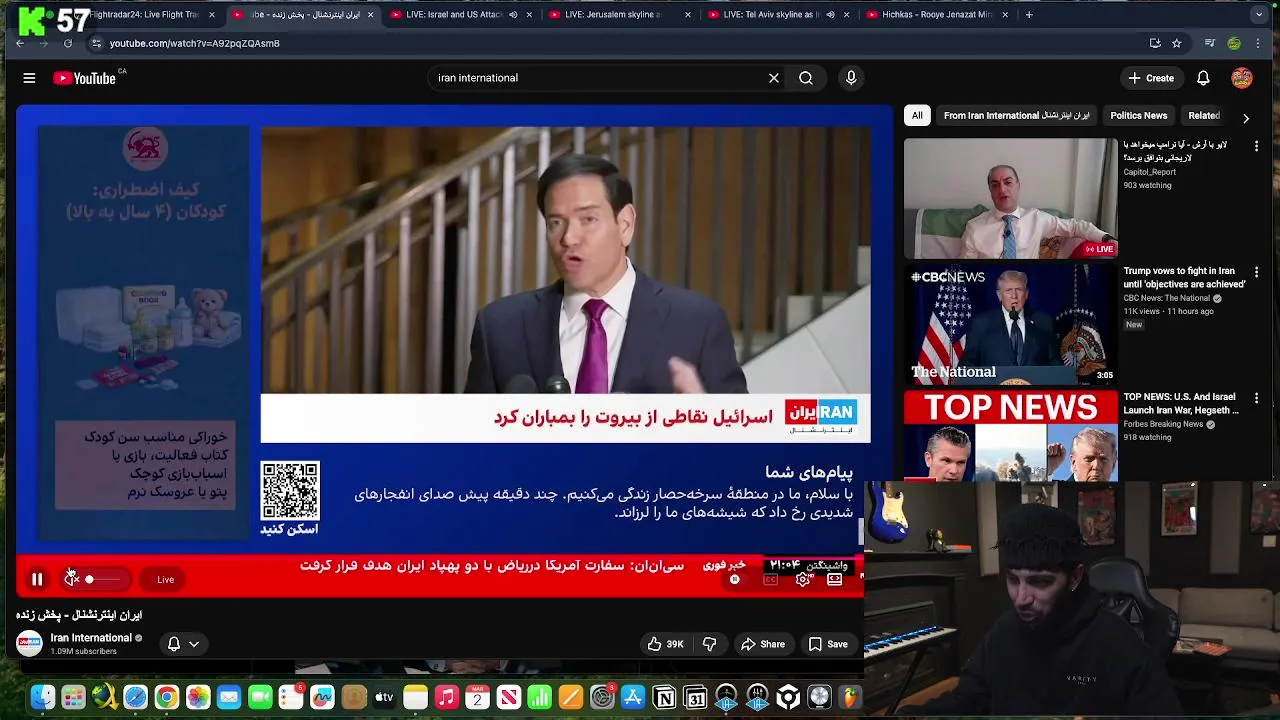
Task: Reload the page in the browser
Action: (68, 43)
